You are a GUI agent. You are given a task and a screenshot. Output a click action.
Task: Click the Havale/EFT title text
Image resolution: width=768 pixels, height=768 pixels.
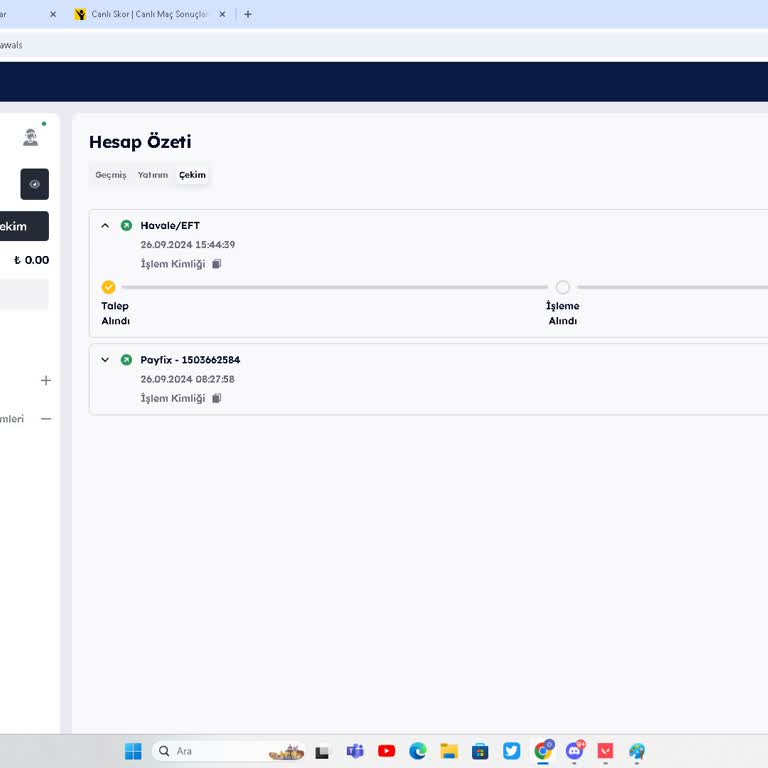[x=170, y=225]
